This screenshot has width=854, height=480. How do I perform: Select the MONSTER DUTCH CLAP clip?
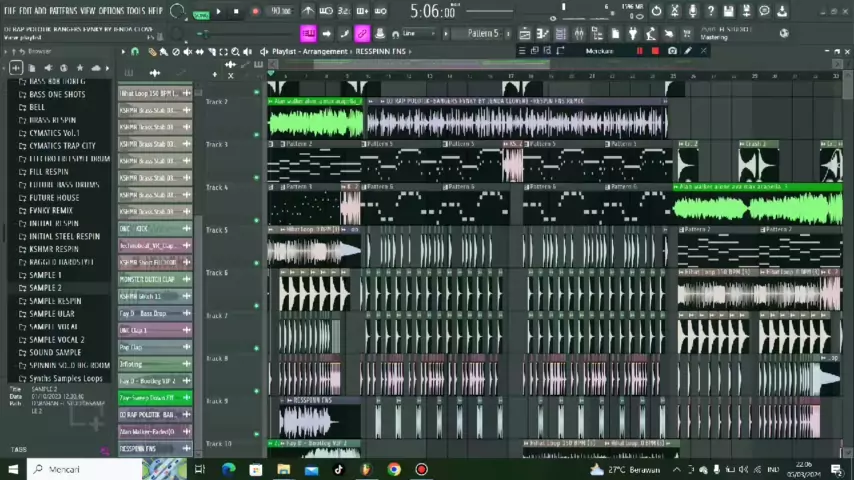[x=149, y=279]
